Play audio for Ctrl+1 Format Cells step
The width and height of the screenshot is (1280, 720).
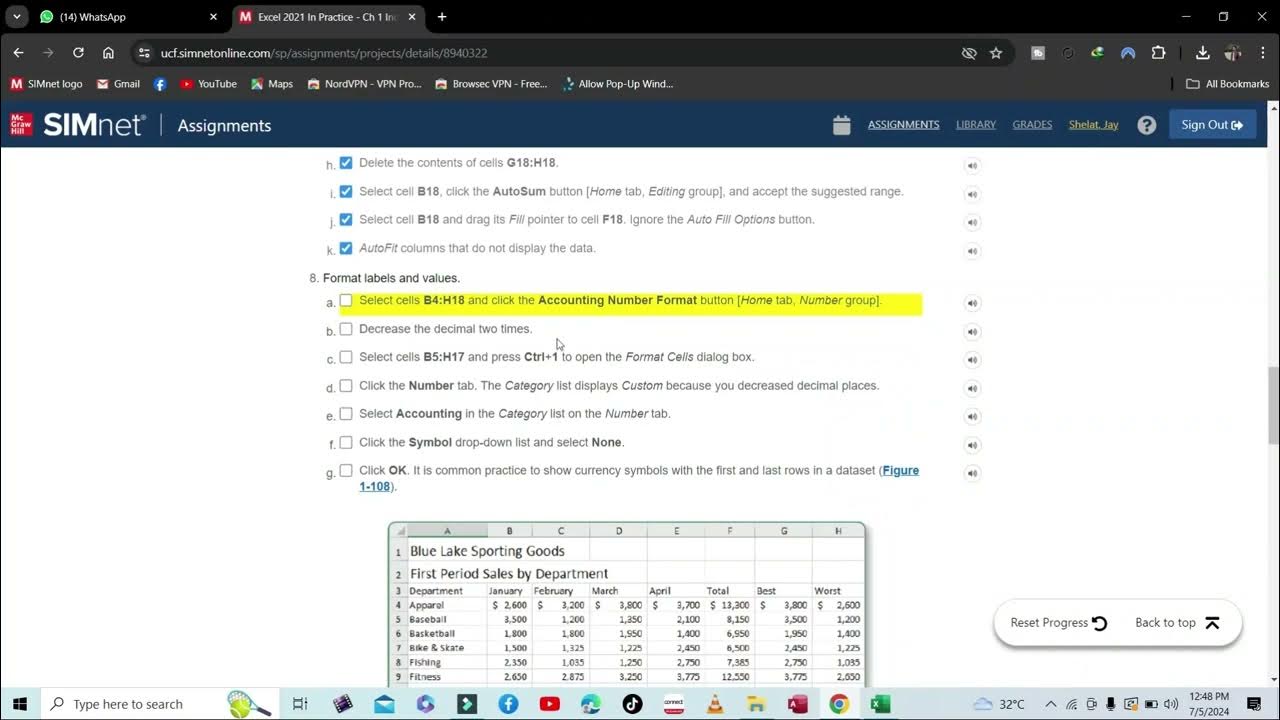pyautogui.click(x=971, y=360)
